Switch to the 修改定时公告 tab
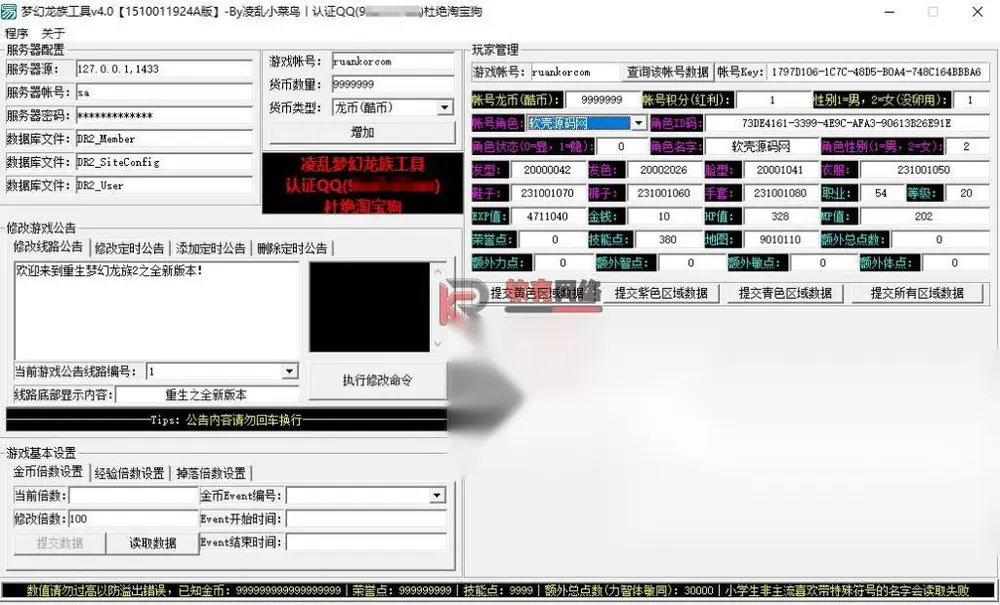 (x=129, y=248)
